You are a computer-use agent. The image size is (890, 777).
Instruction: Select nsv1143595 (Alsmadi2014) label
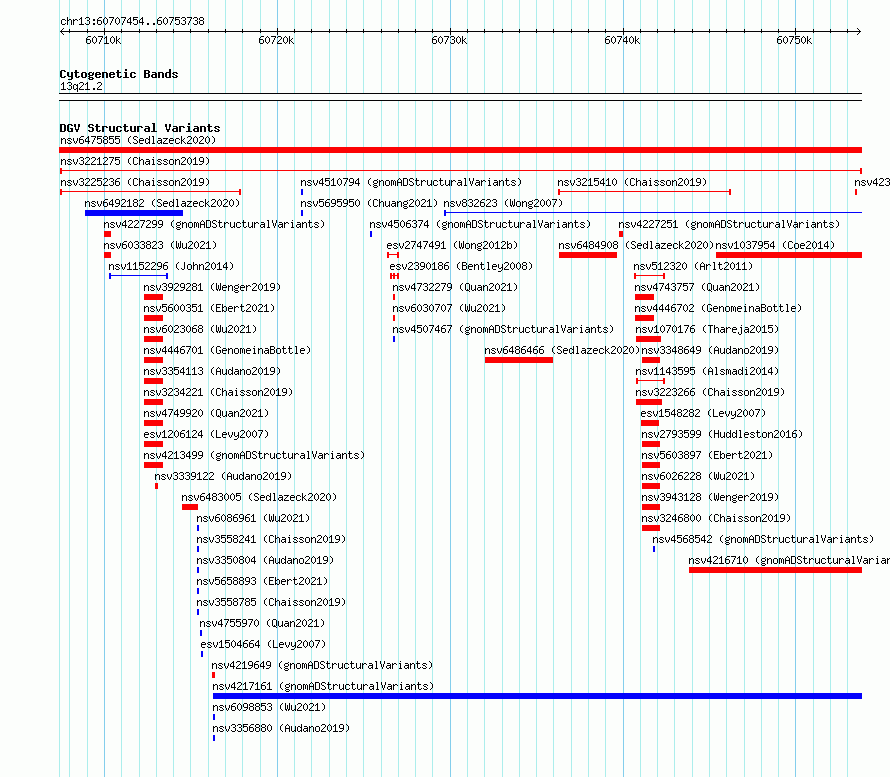(707, 371)
